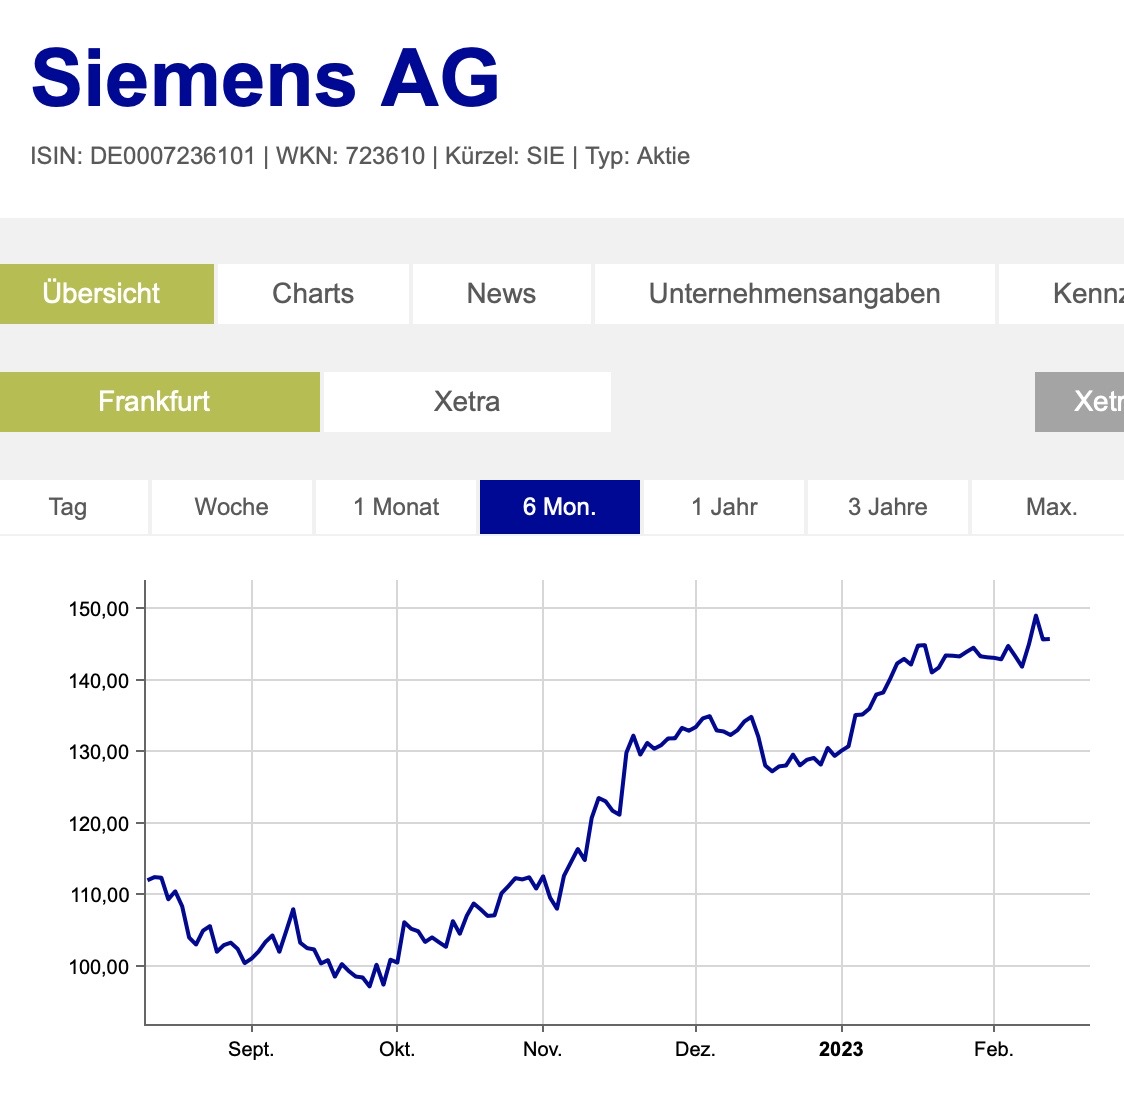Change chart period to 1 Jahr
1124x1102 pixels.
coord(724,507)
